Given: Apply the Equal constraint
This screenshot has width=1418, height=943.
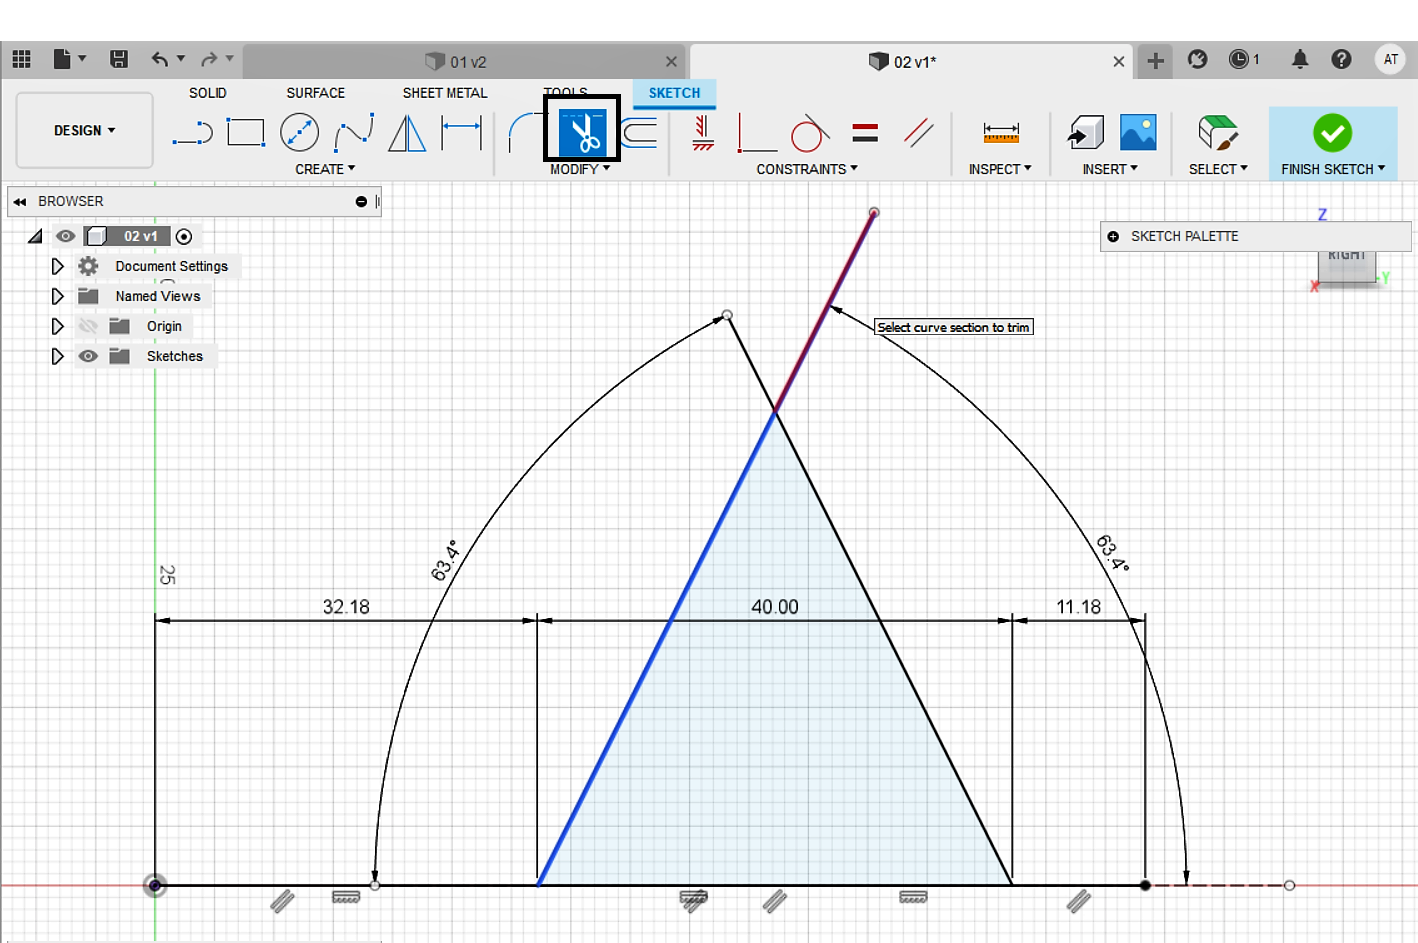Looking at the screenshot, I should (865, 132).
